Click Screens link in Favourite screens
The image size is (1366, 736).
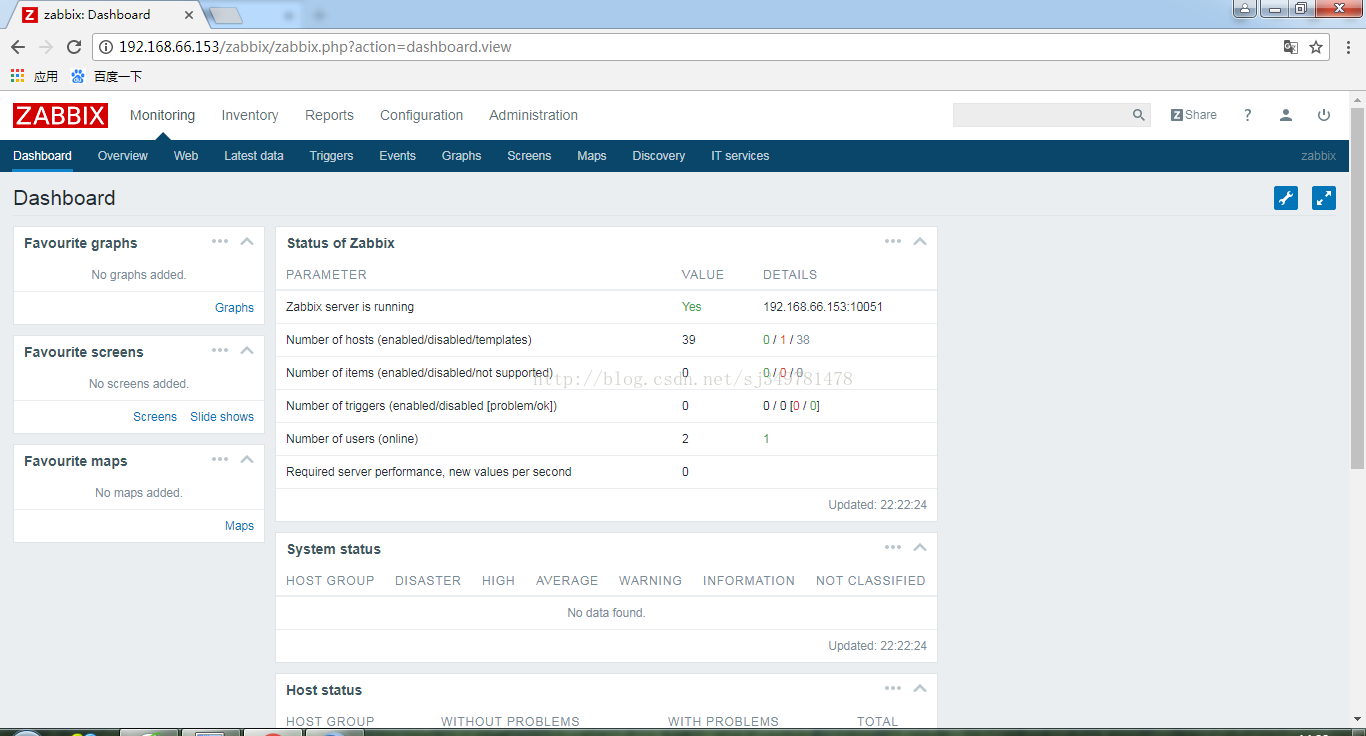pyautogui.click(x=155, y=417)
